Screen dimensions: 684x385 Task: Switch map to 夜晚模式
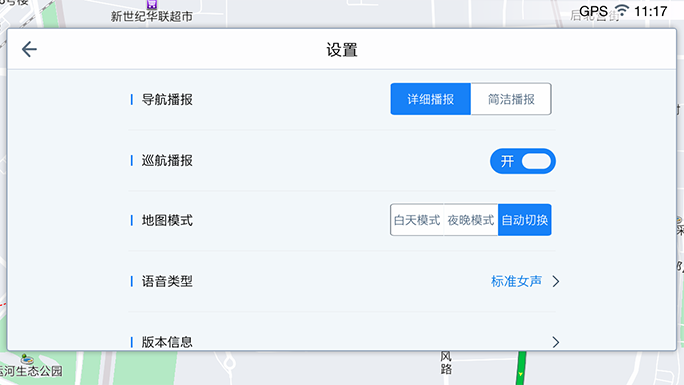(x=471, y=220)
